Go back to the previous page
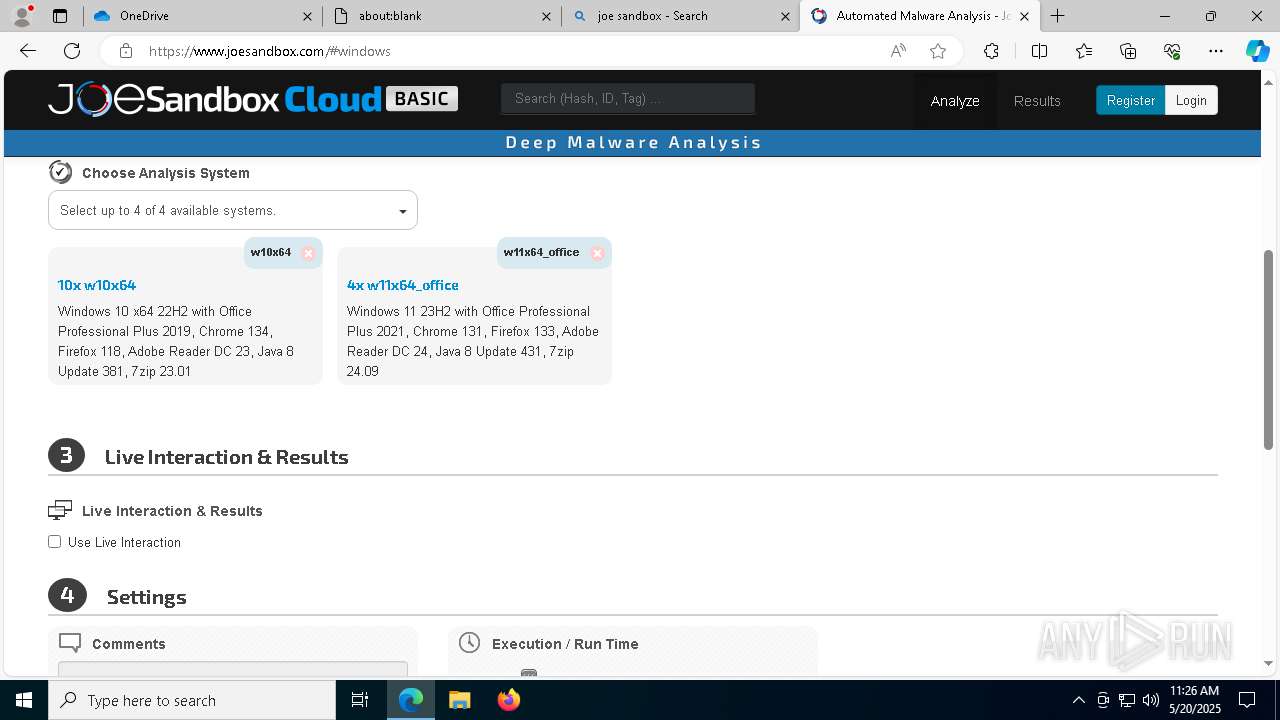1280x720 pixels. coord(28,51)
